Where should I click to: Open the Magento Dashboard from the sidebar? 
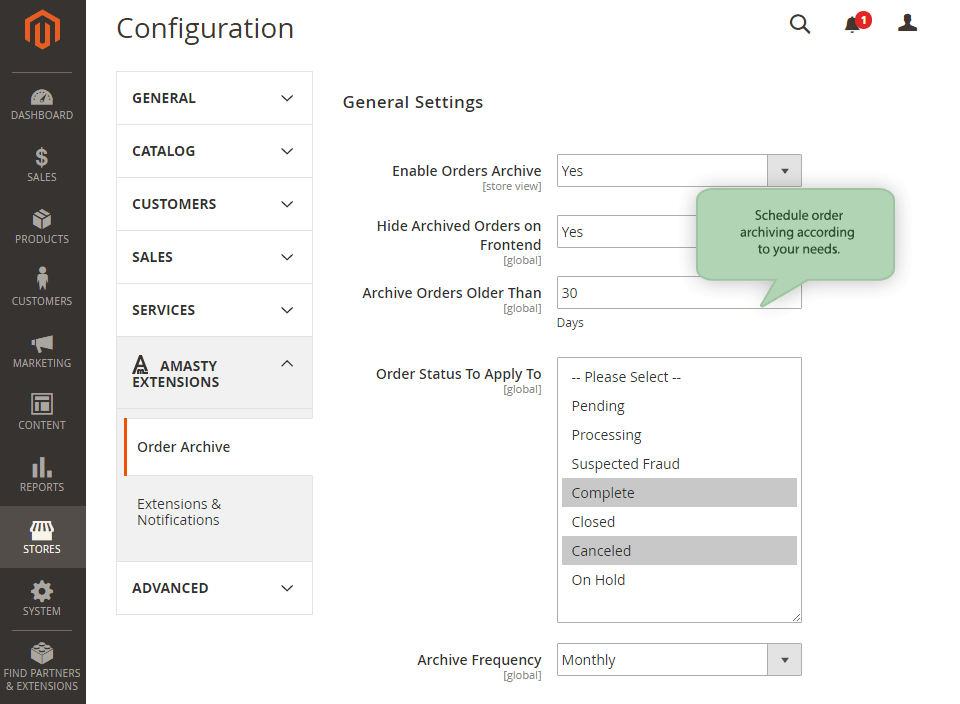41,101
